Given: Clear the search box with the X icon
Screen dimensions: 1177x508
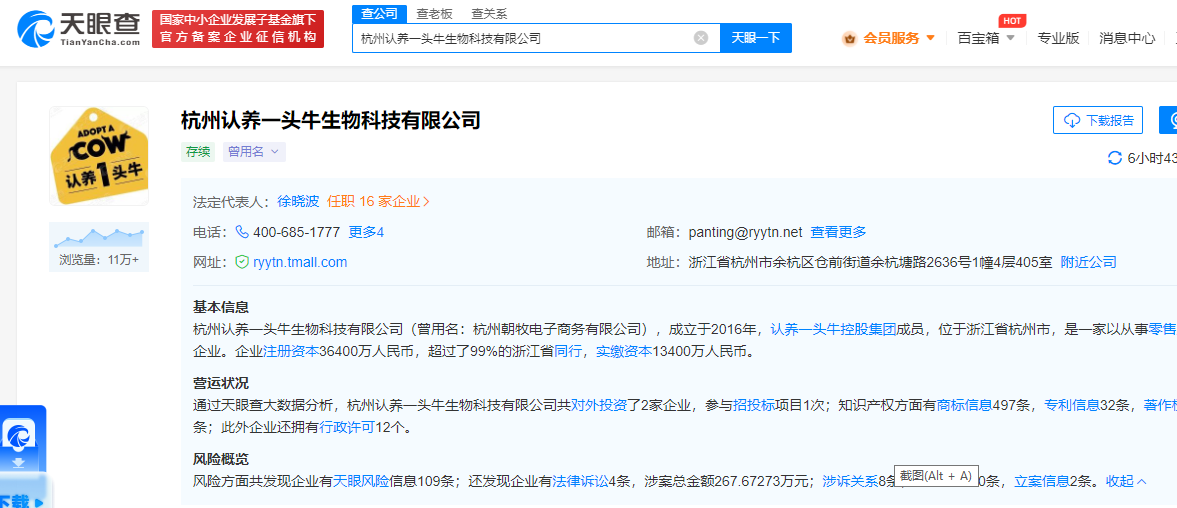Looking at the screenshot, I should [700, 38].
